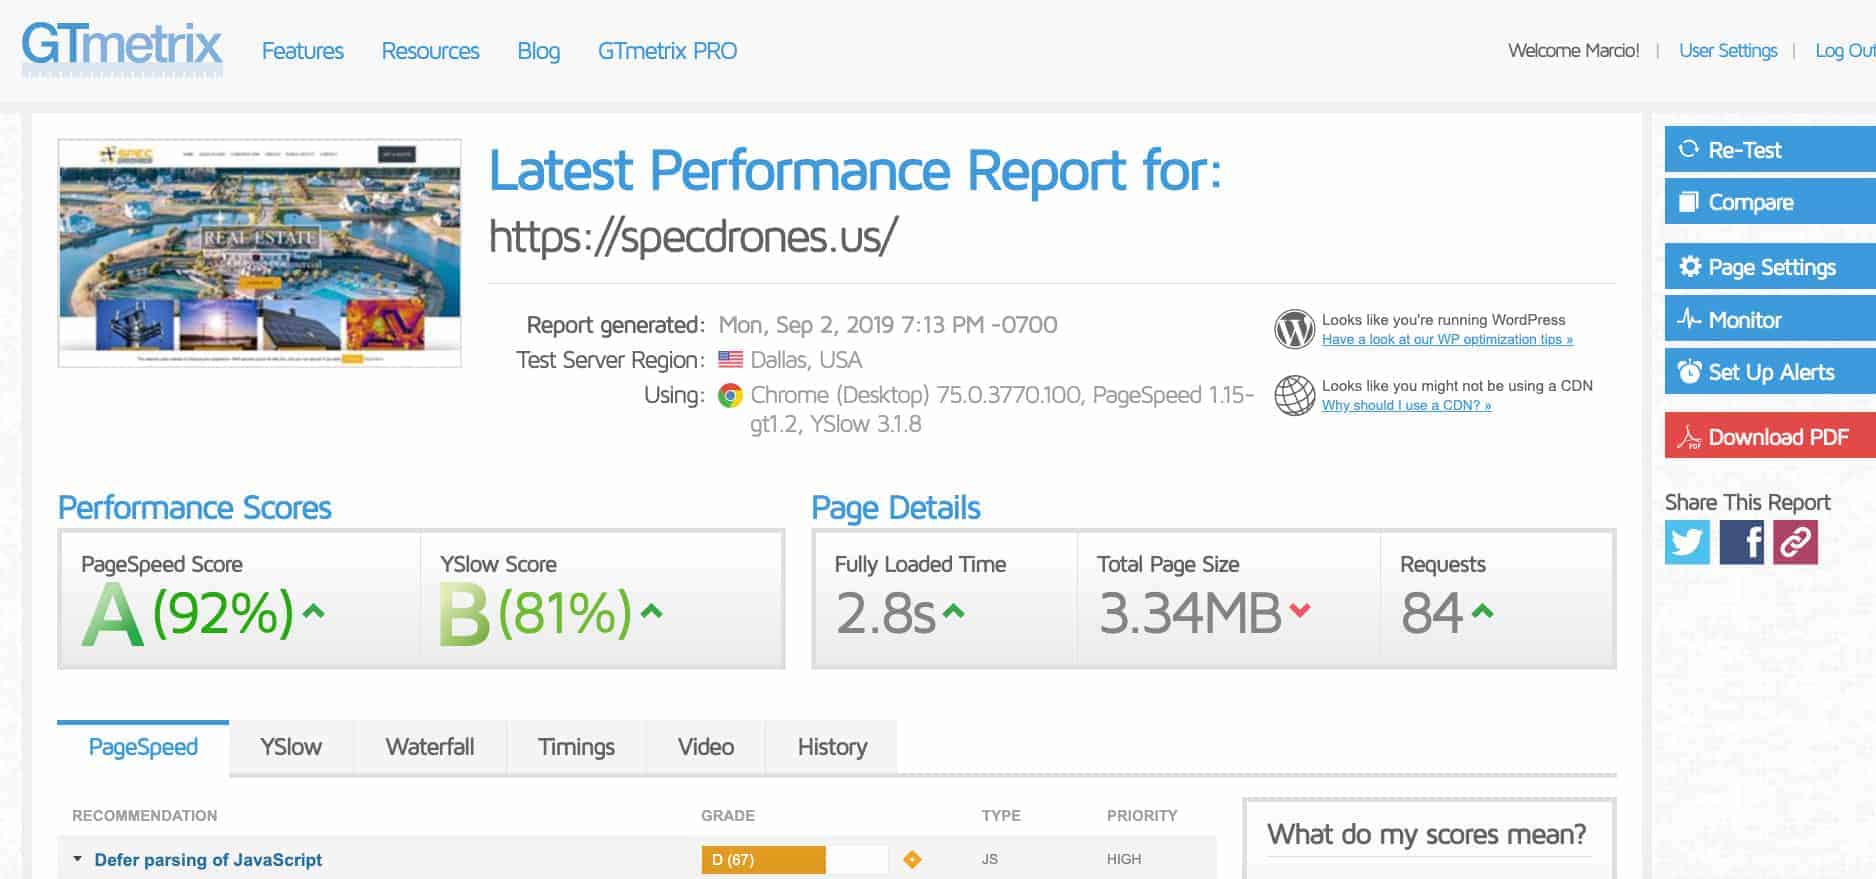
Task: Click YSlow score up arrow
Action: click(x=651, y=610)
